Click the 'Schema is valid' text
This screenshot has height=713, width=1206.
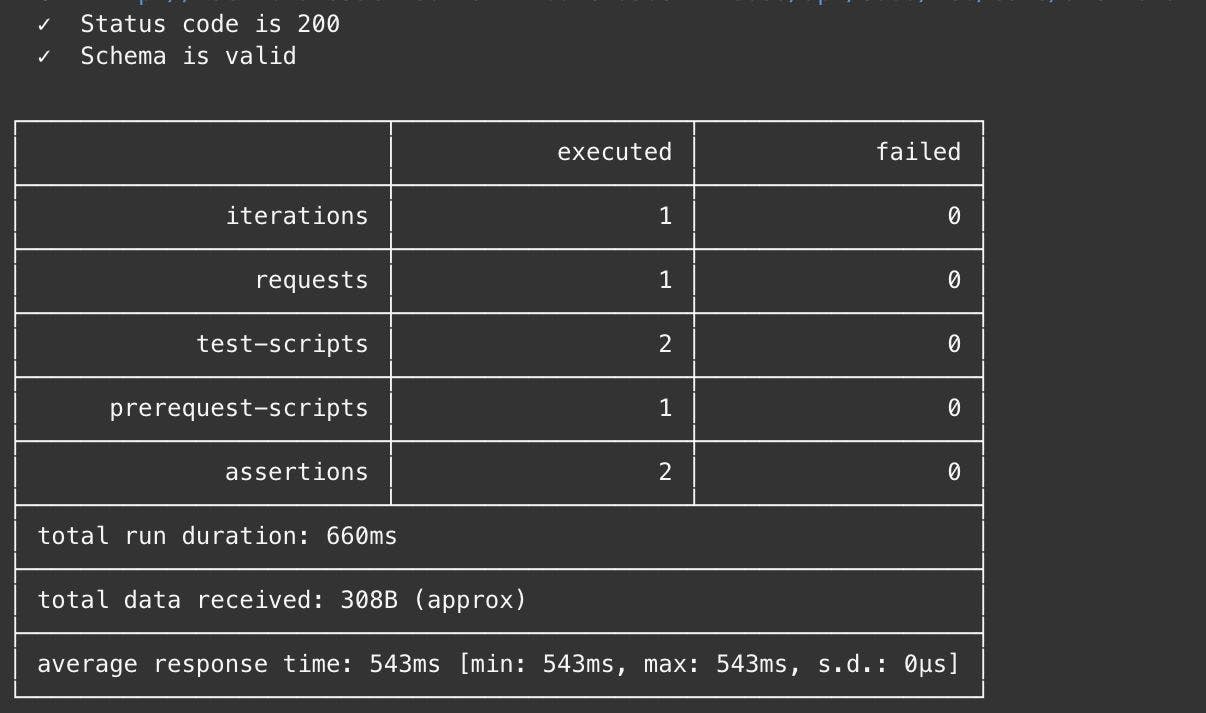(x=188, y=56)
